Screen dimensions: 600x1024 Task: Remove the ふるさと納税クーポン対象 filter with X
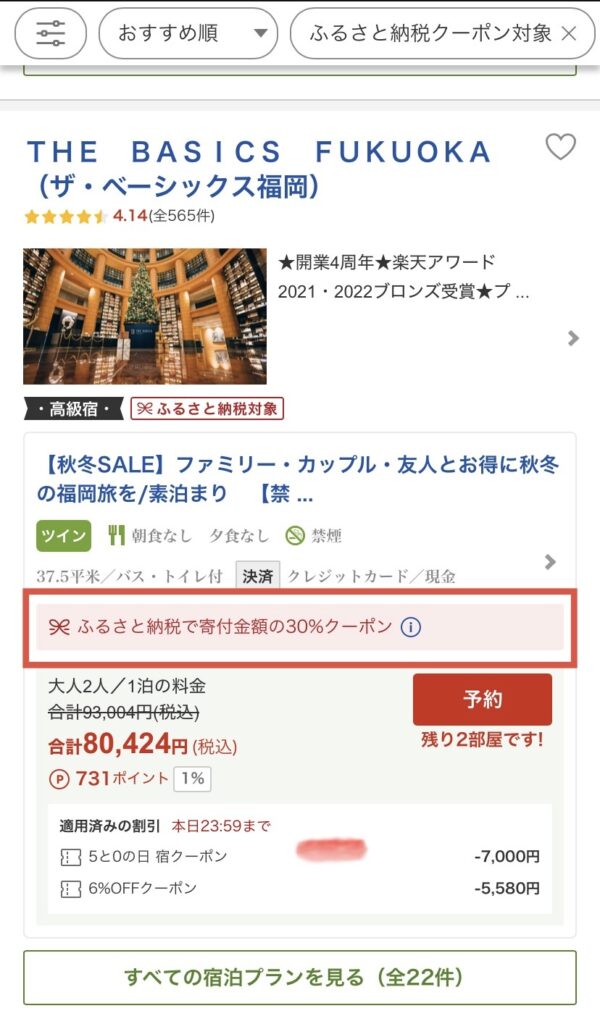pyautogui.click(x=569, y=33)
